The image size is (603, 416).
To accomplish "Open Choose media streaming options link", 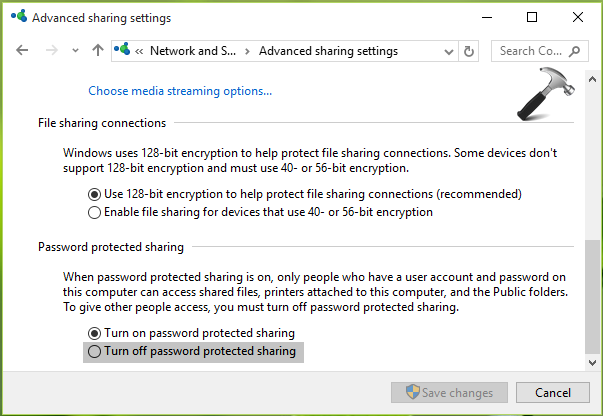I will pyautogui.click(x=180, y=91).
